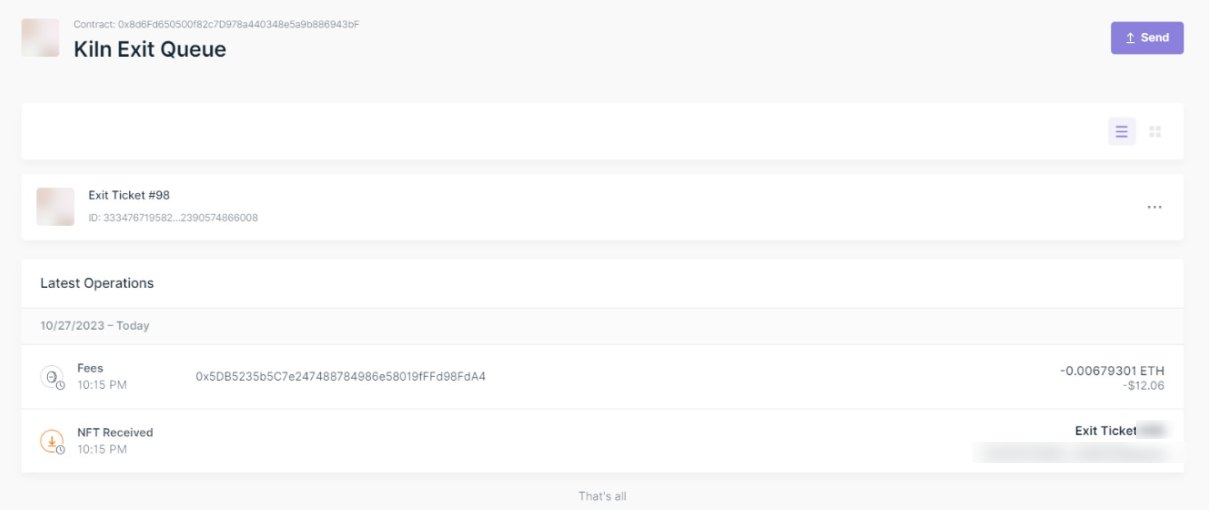The height and width of the screenshot is (510, 1209).
Task: Click the Exit Ticket name in NFT Received row
Action: click(1106, 431)
